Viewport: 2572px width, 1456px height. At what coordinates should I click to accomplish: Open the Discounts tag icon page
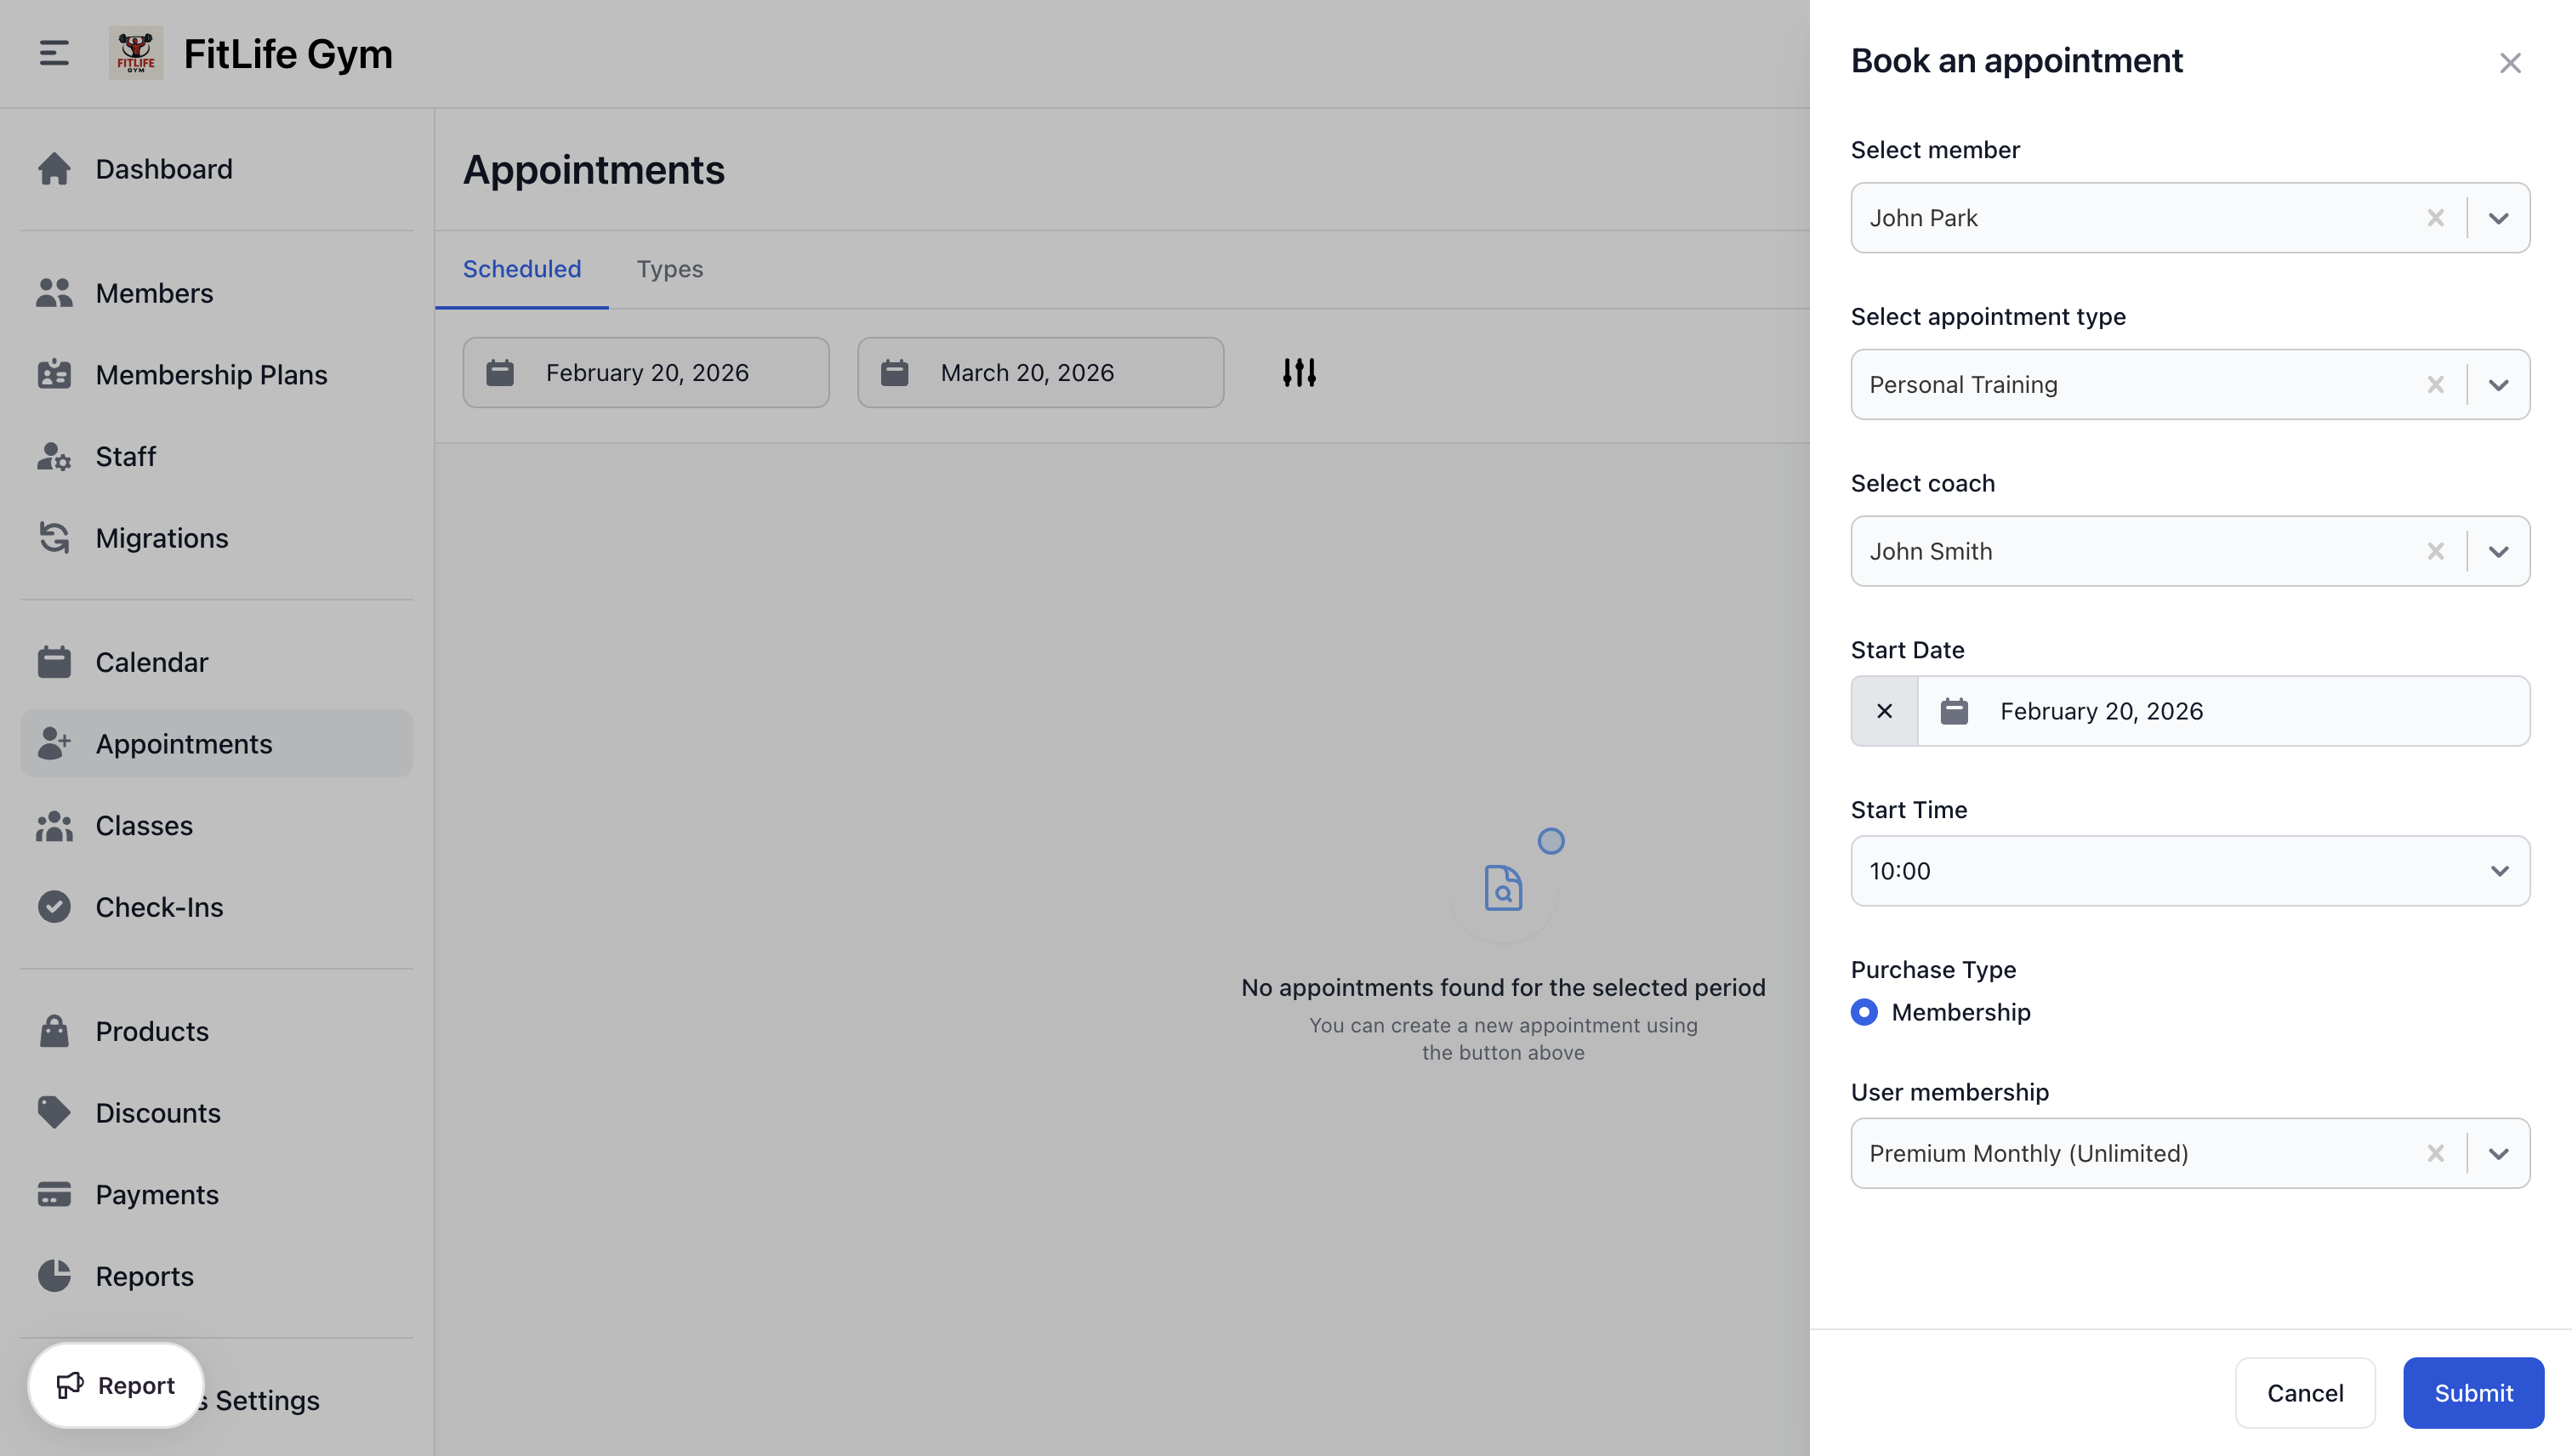[157, 1113]
